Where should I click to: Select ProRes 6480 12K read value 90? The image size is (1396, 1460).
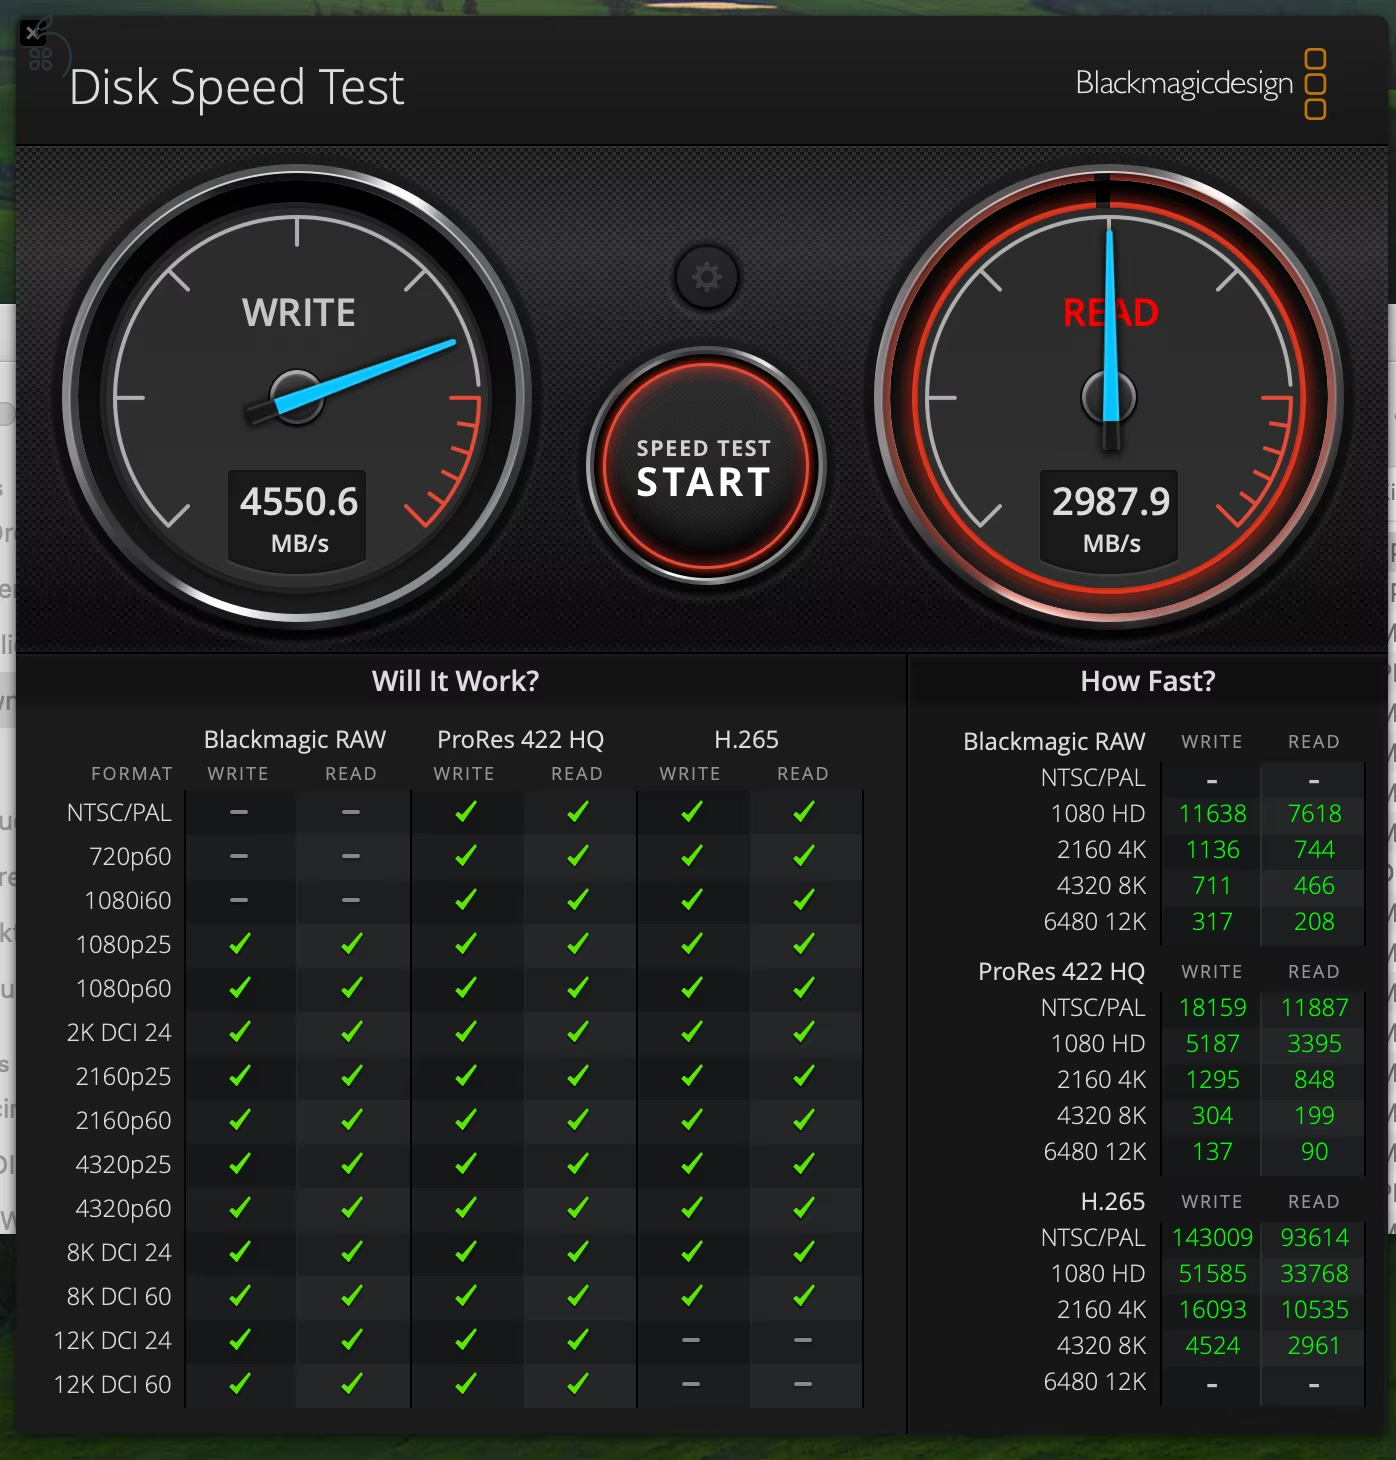click(1314, 1152)
